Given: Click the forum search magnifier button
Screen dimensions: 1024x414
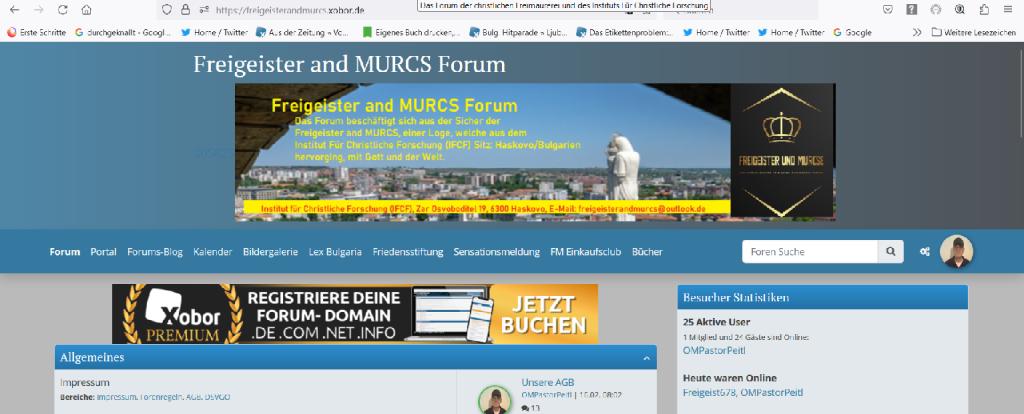Looking at the screenshot, I should click(890, 252).
